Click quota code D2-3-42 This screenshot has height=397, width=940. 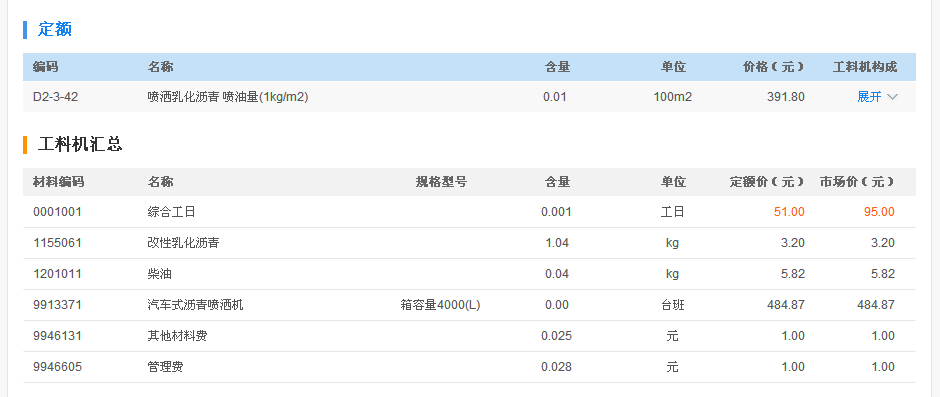55,97
